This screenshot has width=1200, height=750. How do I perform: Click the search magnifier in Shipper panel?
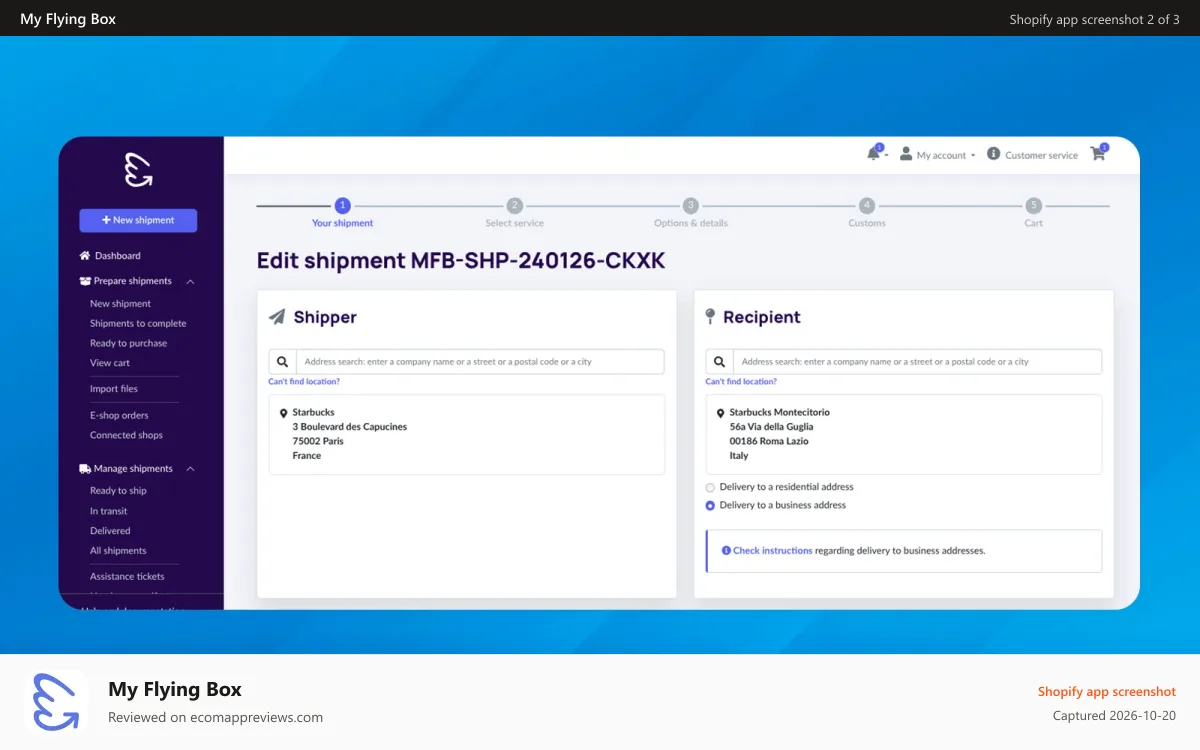pos(282,362)
